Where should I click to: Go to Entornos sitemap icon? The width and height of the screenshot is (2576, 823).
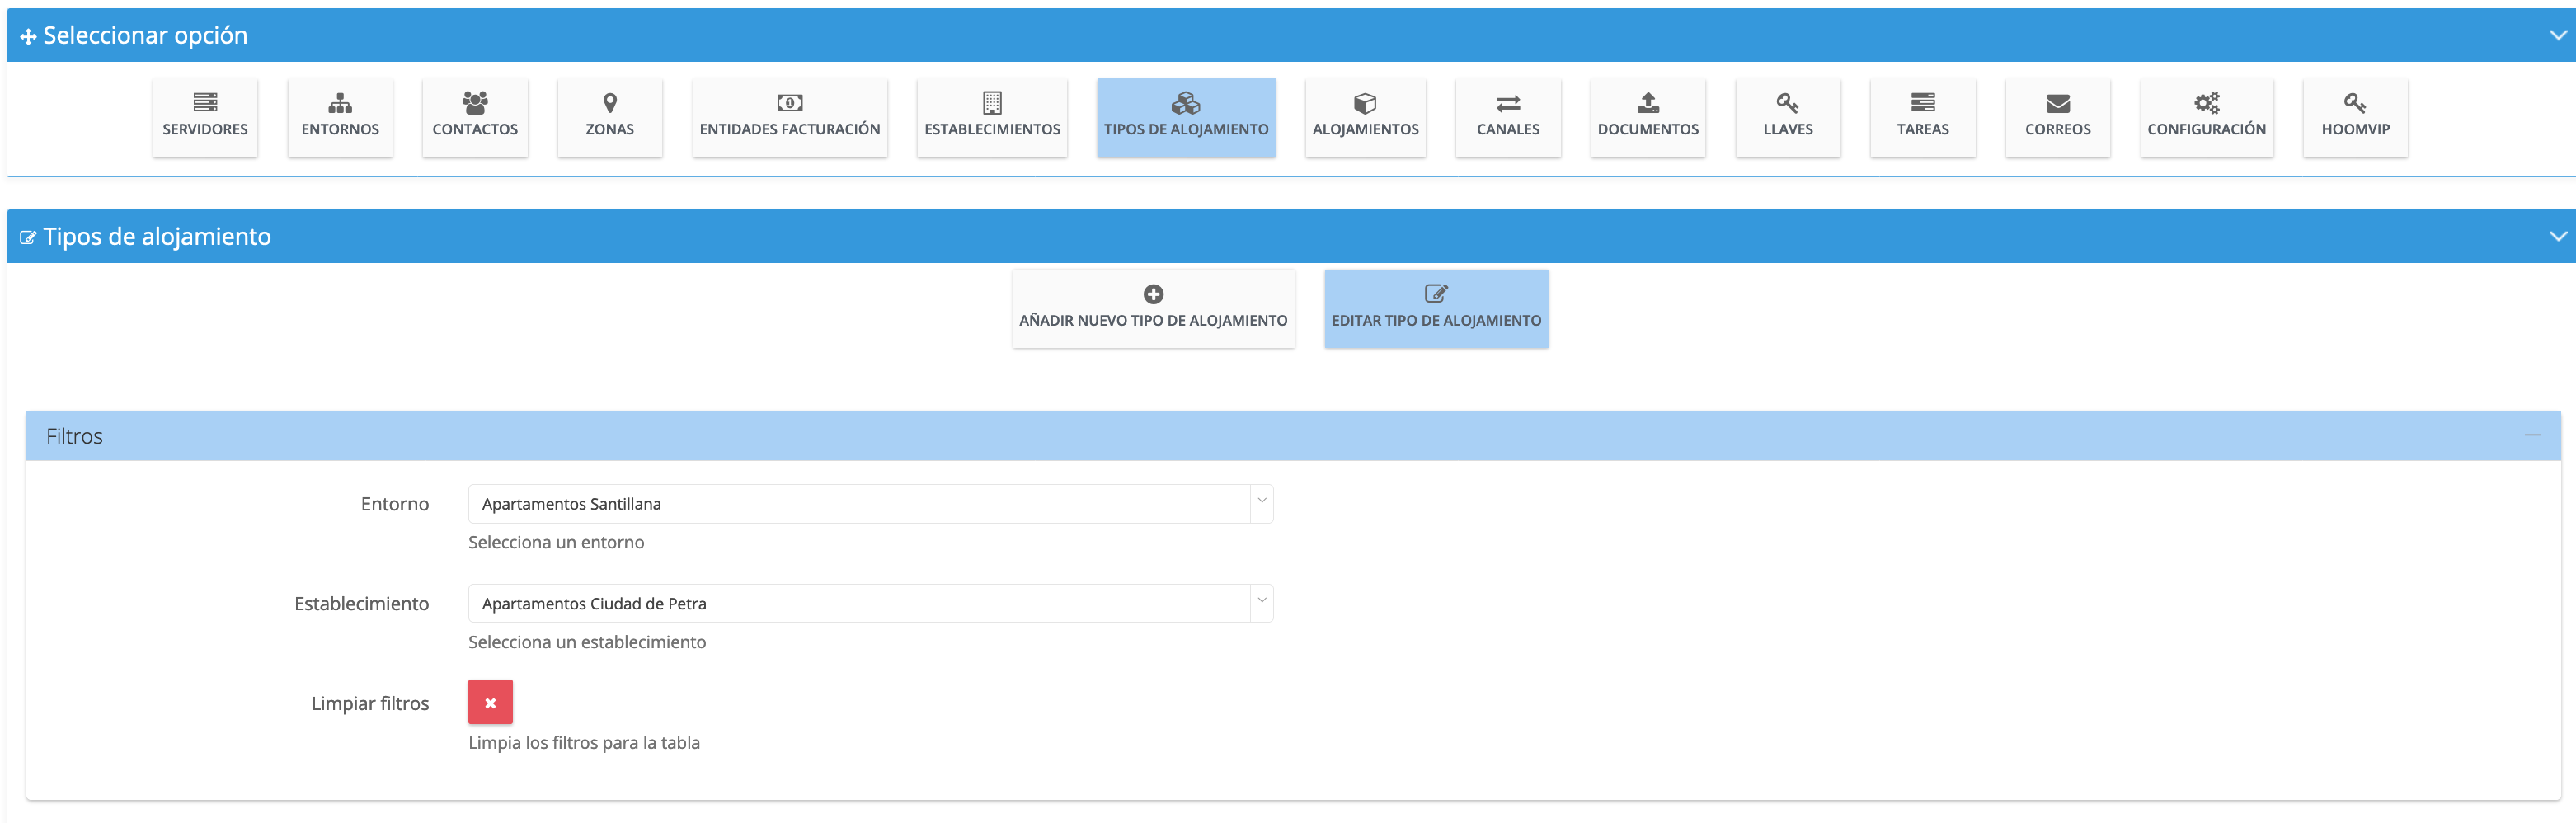340,103
